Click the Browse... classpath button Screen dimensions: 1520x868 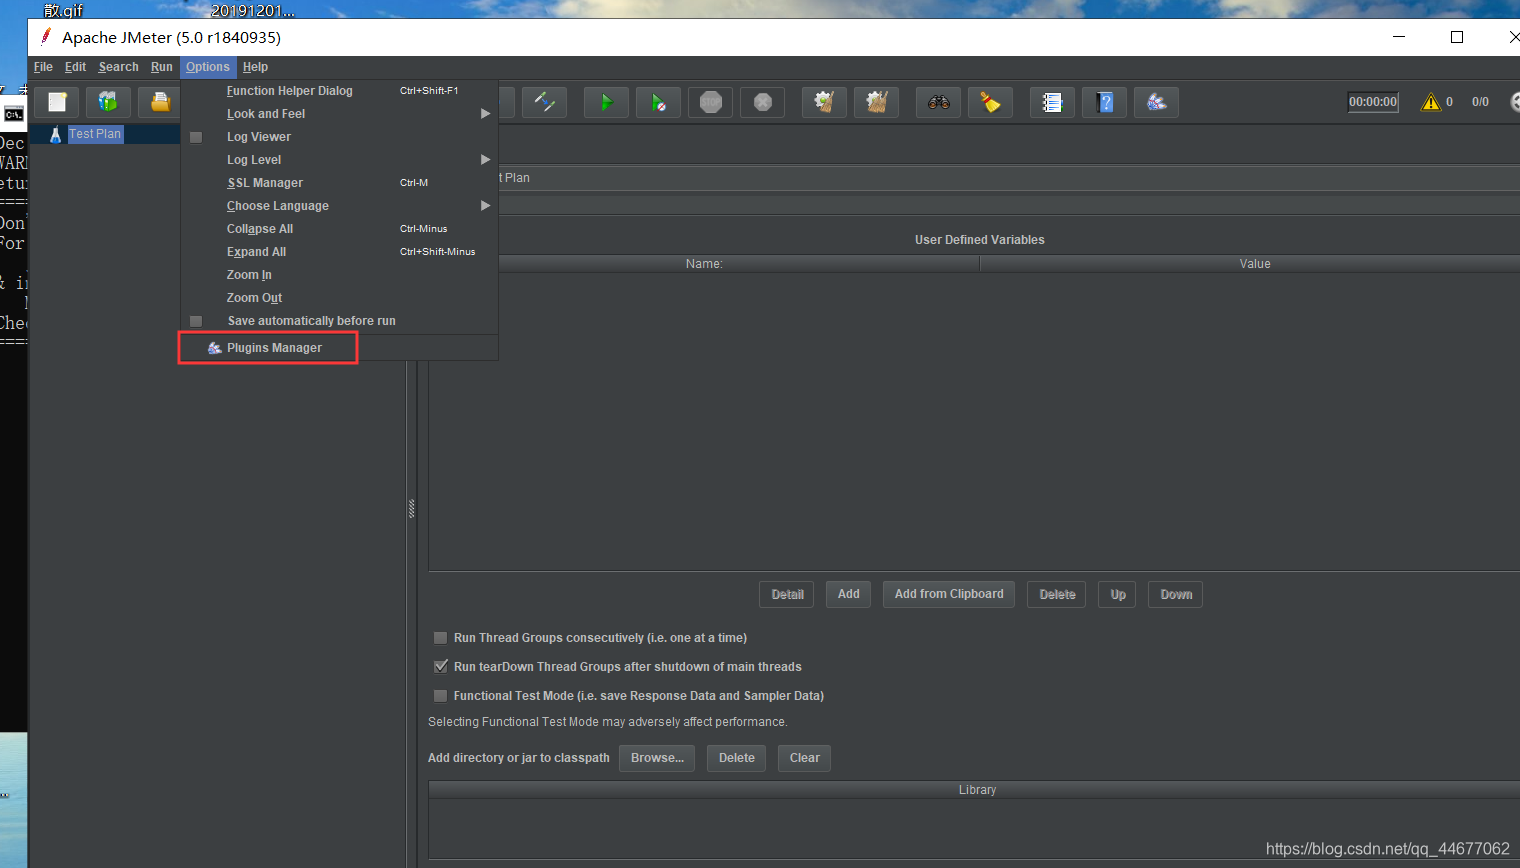pos(657,758)
